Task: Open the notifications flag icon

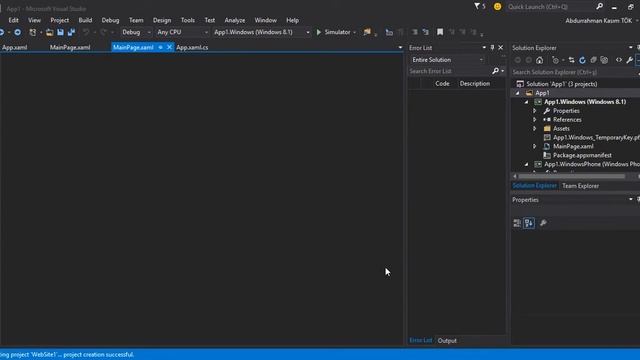Action: tap(477, 6)
